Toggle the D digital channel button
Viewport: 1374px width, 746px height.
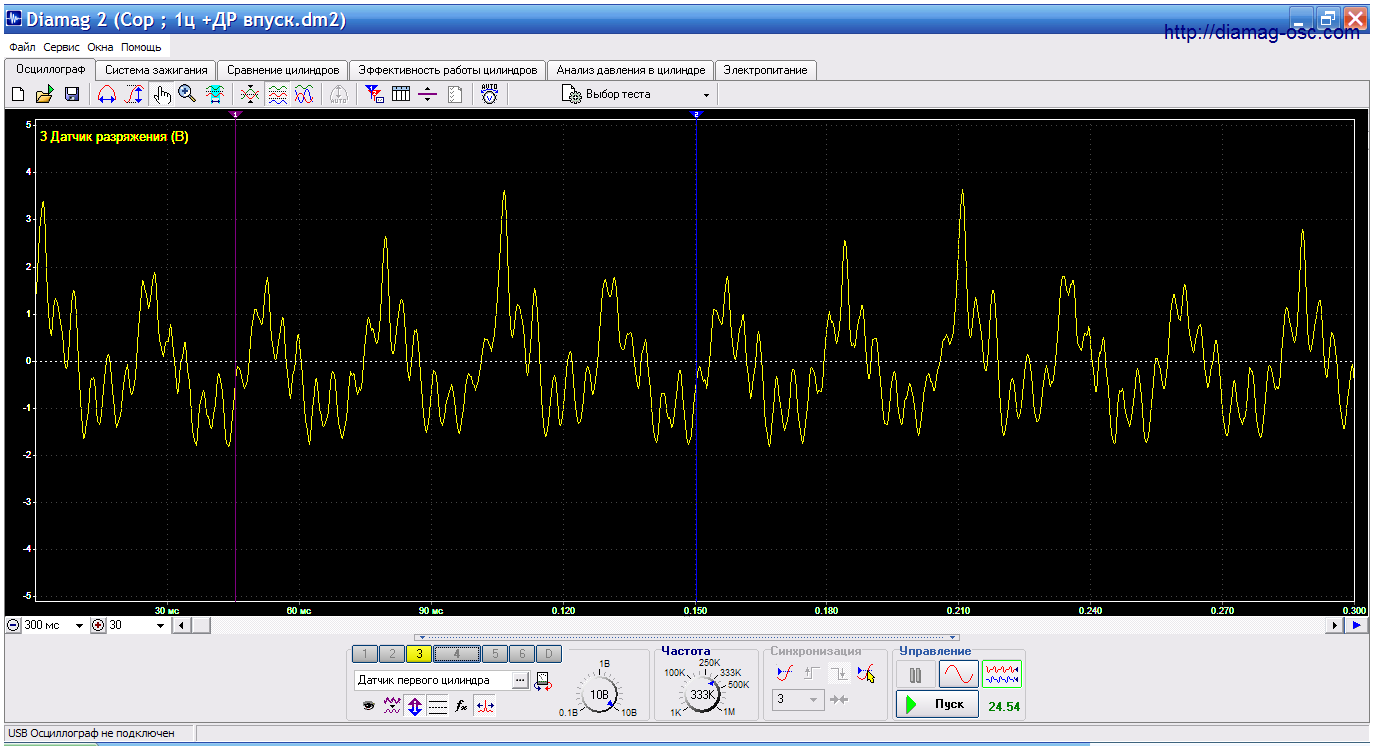click(x=548, y=654)
